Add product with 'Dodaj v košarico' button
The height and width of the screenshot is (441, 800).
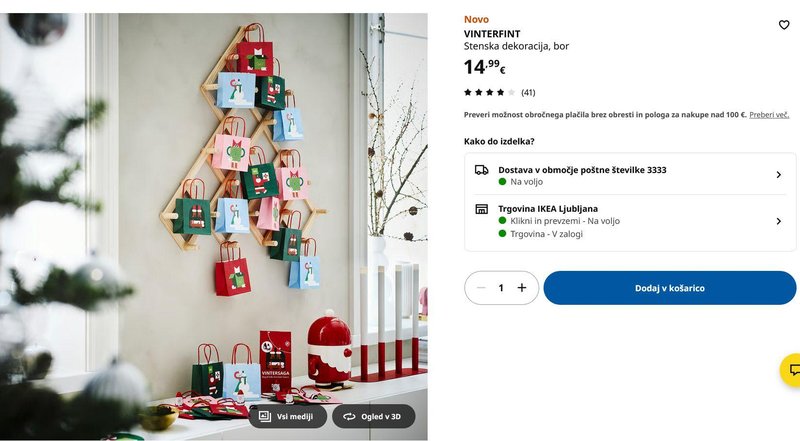pos(669,288)
